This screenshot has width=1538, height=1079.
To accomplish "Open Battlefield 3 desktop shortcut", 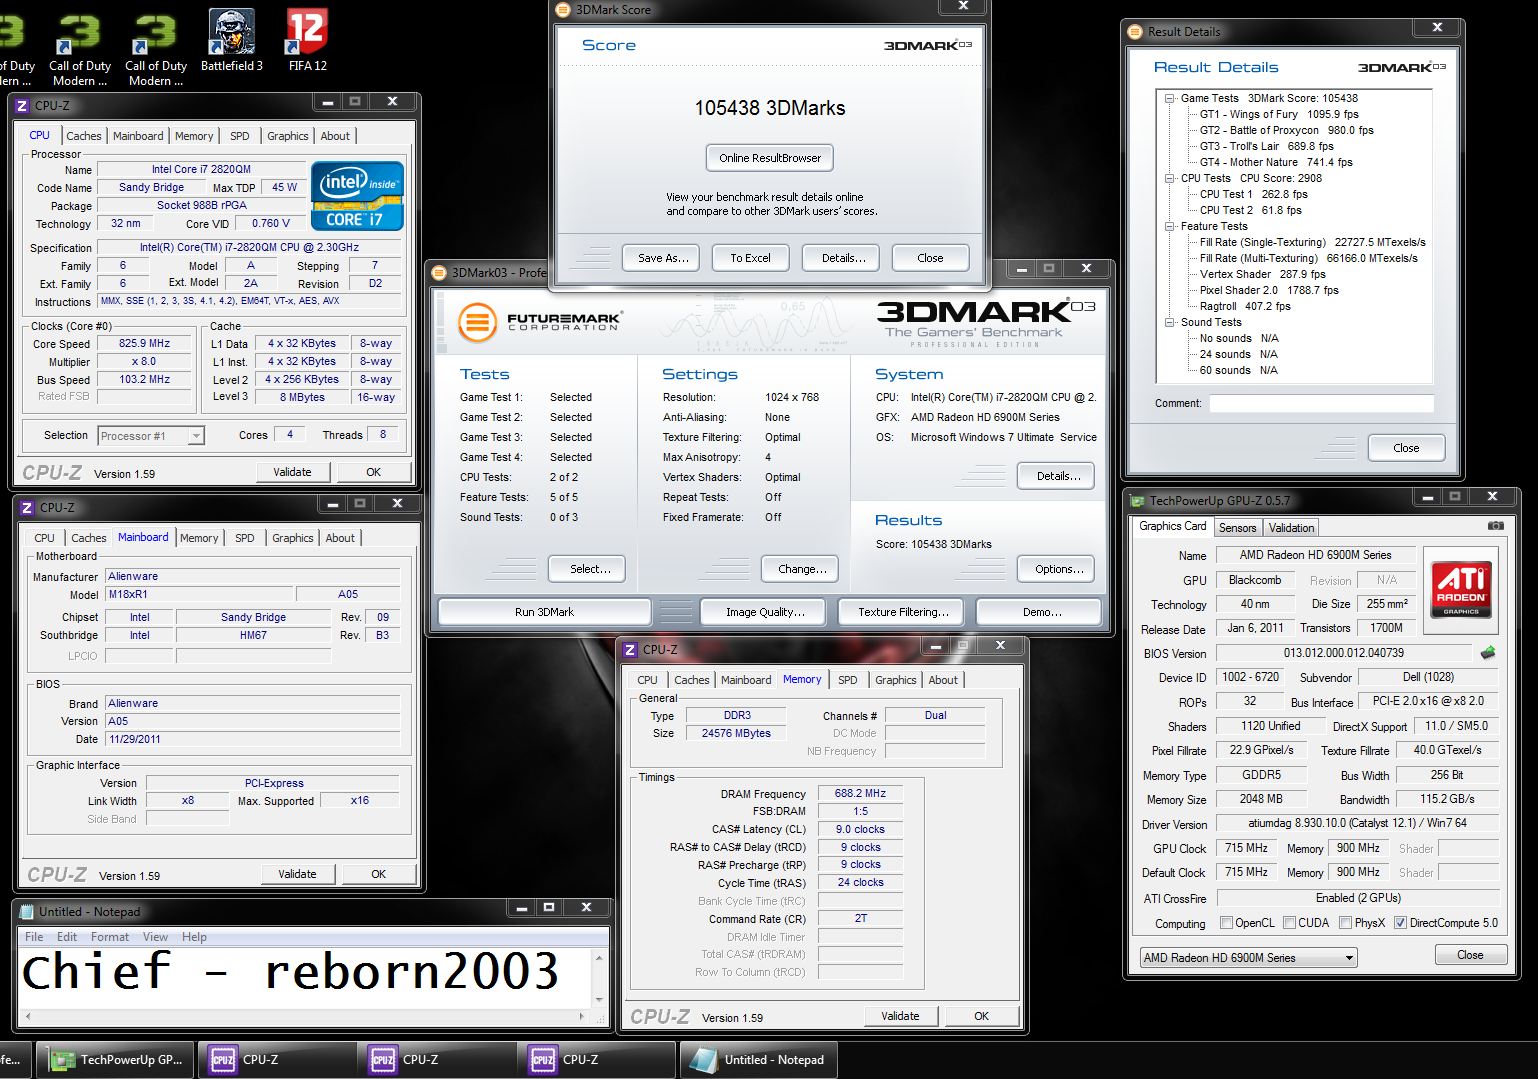I will [x=231, y=40].
